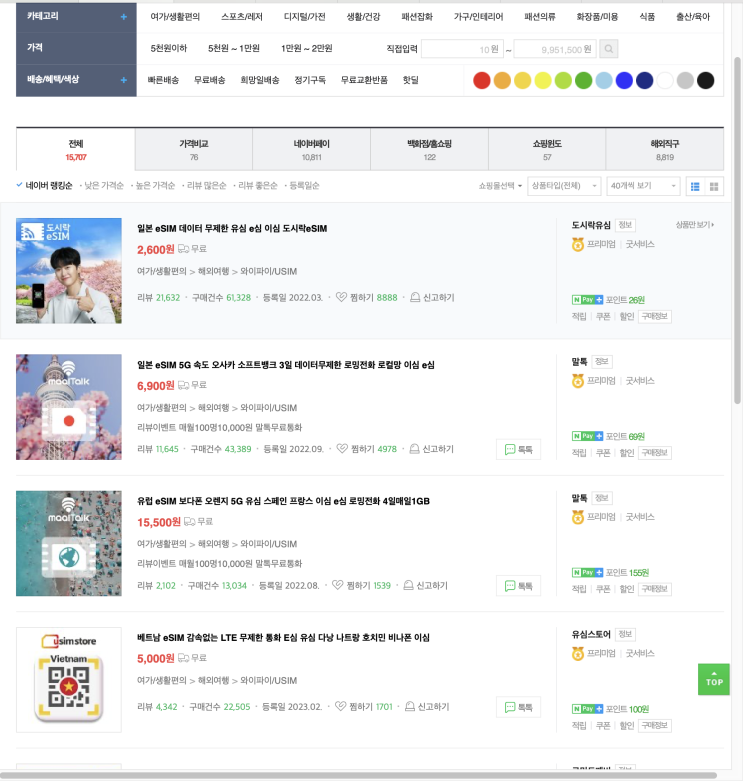Sort by 등록일순
This screenshot has height=781, width=743.
point(304,185)
